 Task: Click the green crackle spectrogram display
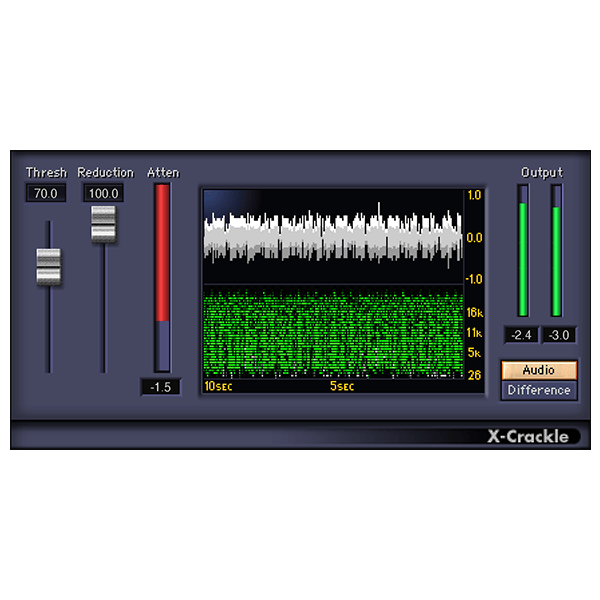pyautogui.click(x=333, y=332)
